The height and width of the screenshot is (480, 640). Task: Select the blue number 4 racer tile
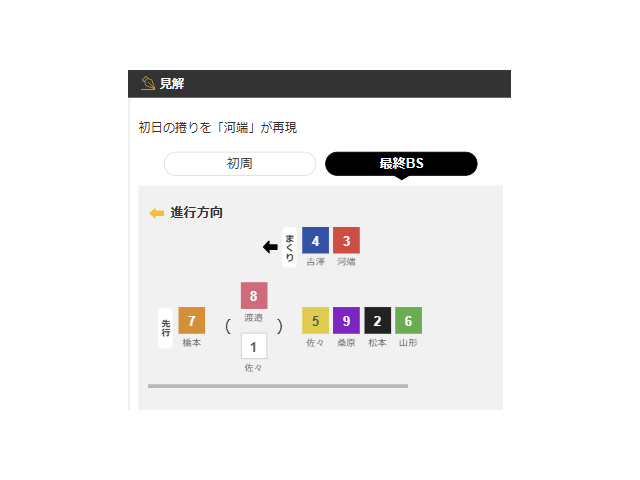coord(315,240)
